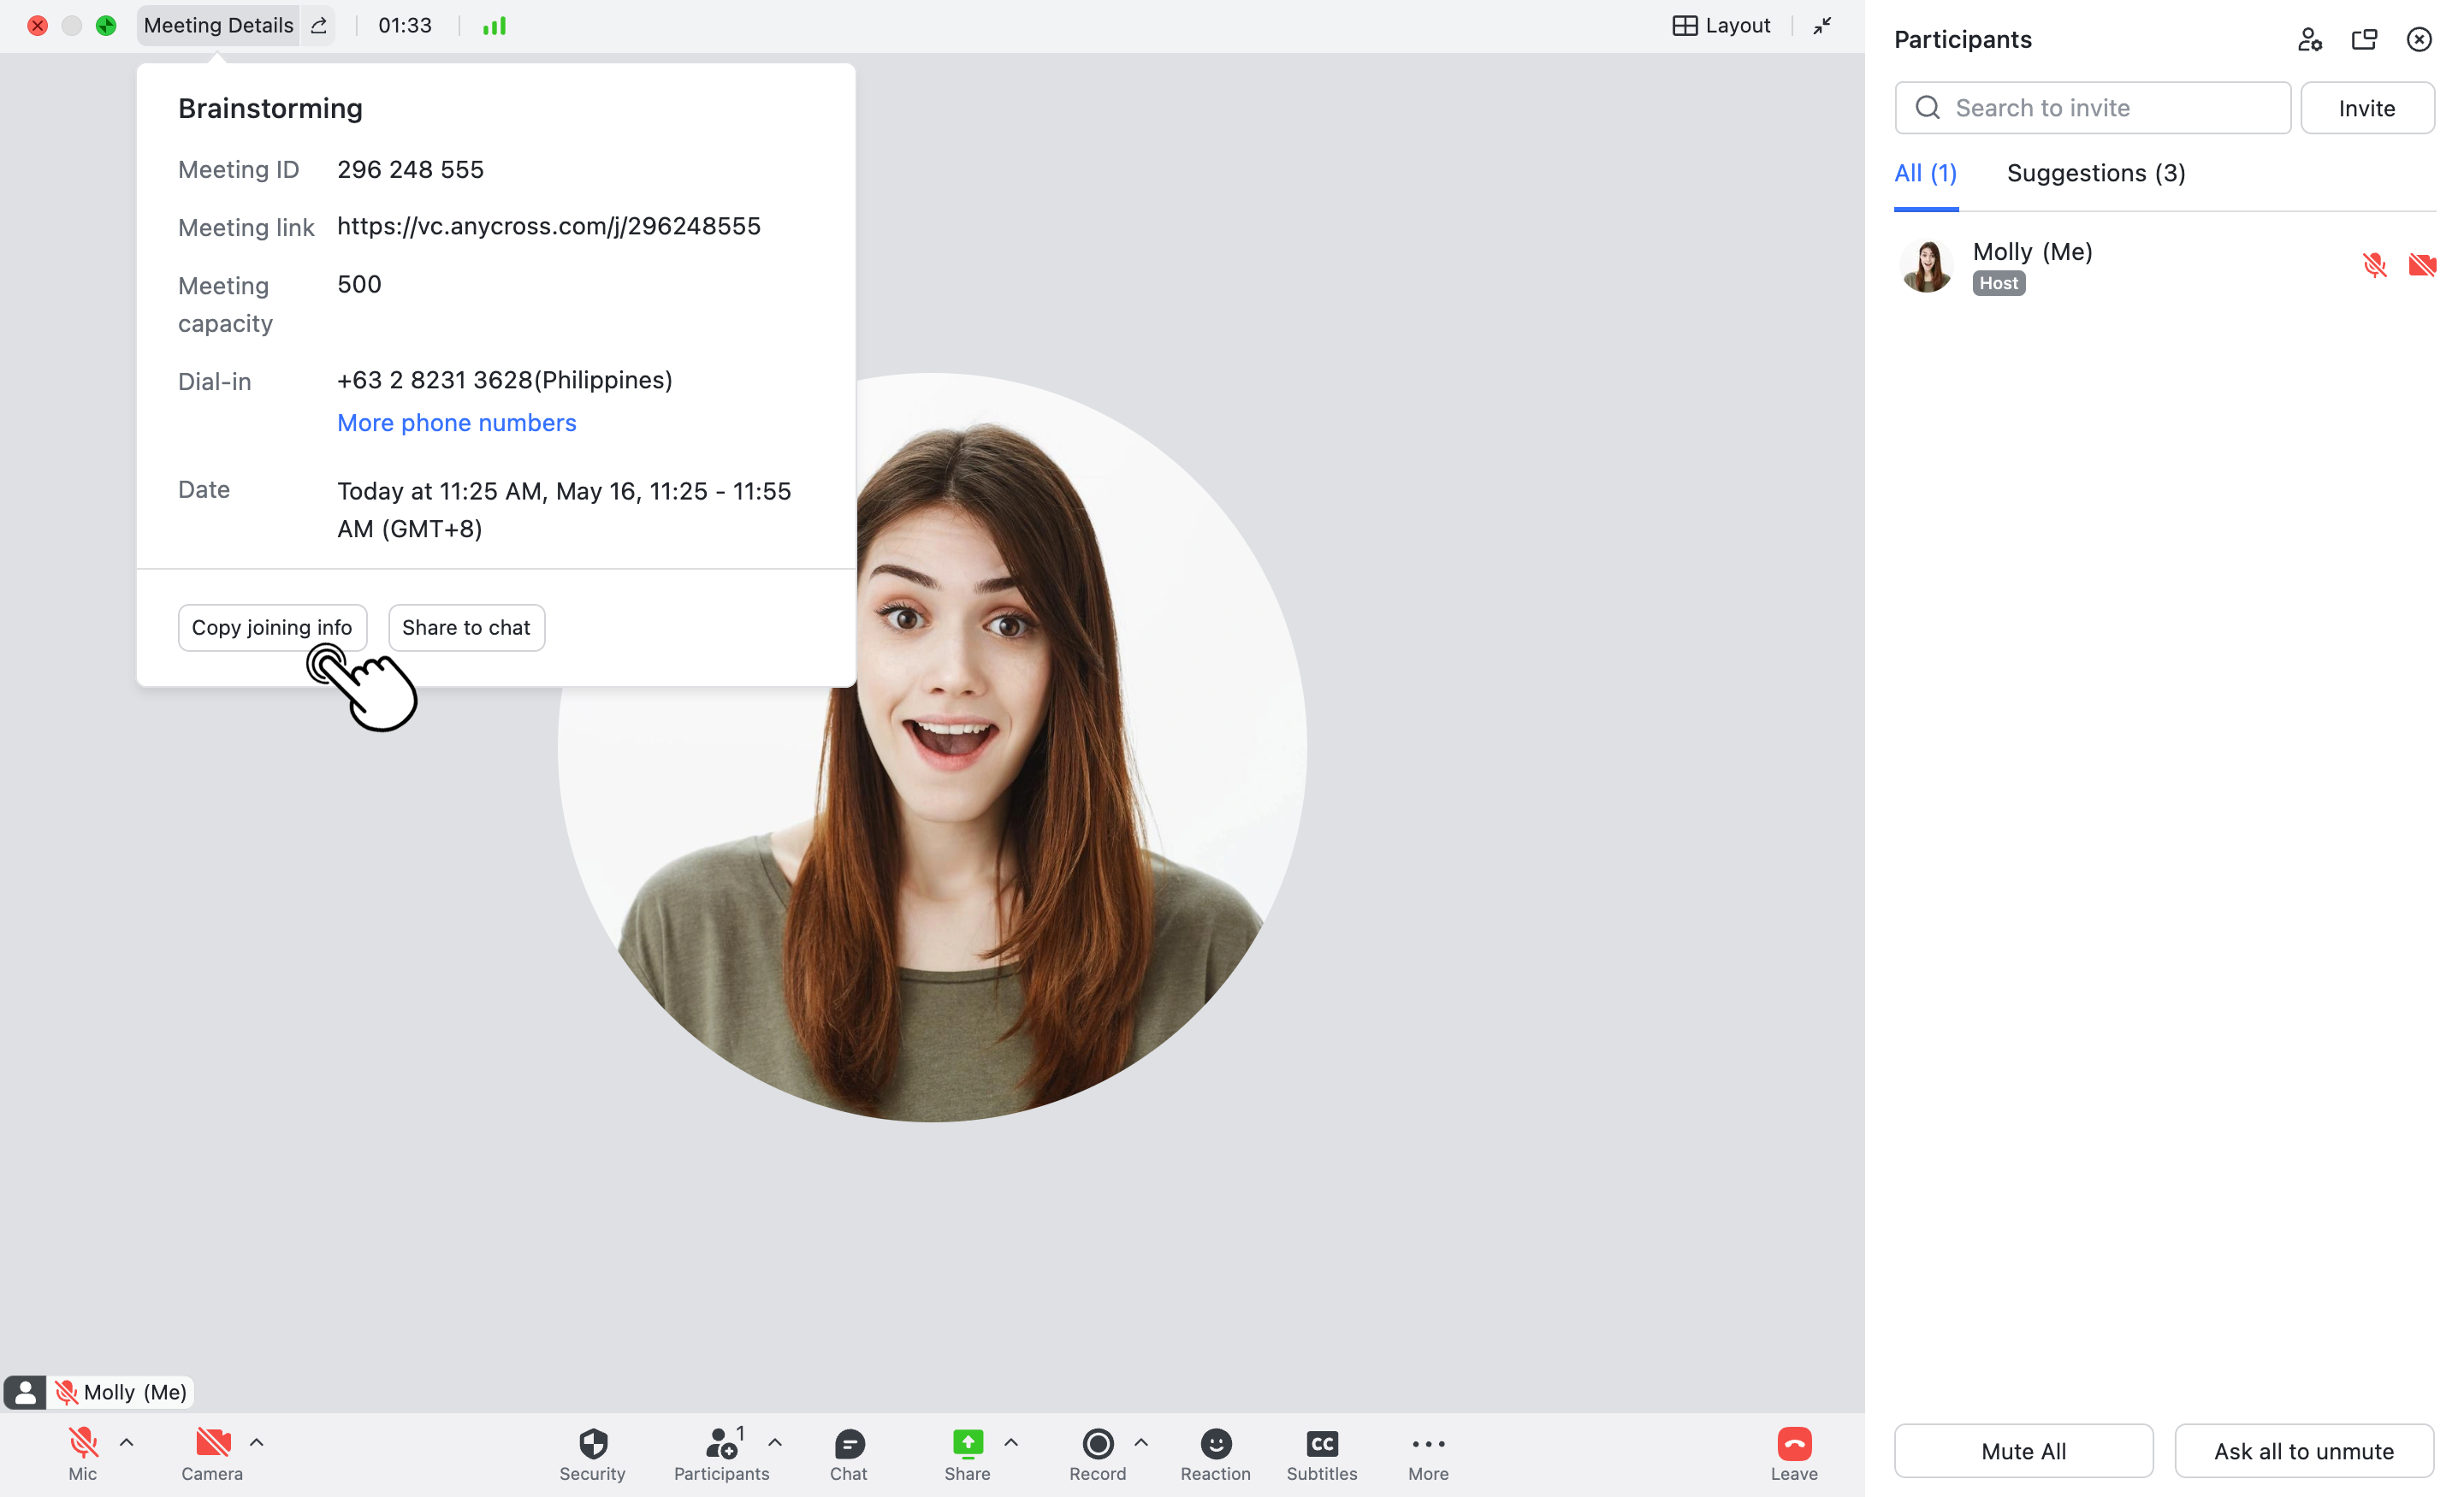
Task: Toggle Molly's muted mic icon in list
Action: point(2374,265)
